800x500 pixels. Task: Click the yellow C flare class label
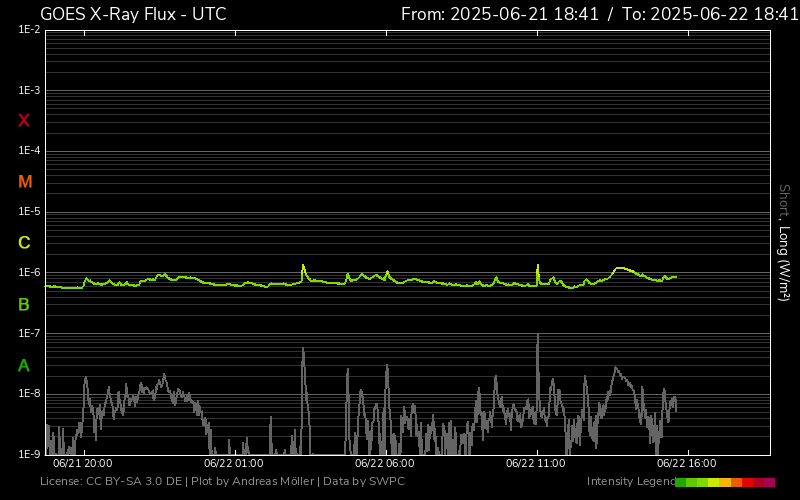click(24, 243)
